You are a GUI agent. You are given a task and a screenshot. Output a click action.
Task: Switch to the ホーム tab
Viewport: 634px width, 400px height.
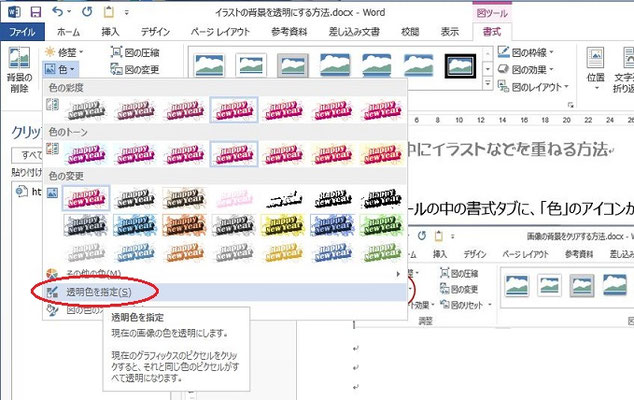[68, 32]
